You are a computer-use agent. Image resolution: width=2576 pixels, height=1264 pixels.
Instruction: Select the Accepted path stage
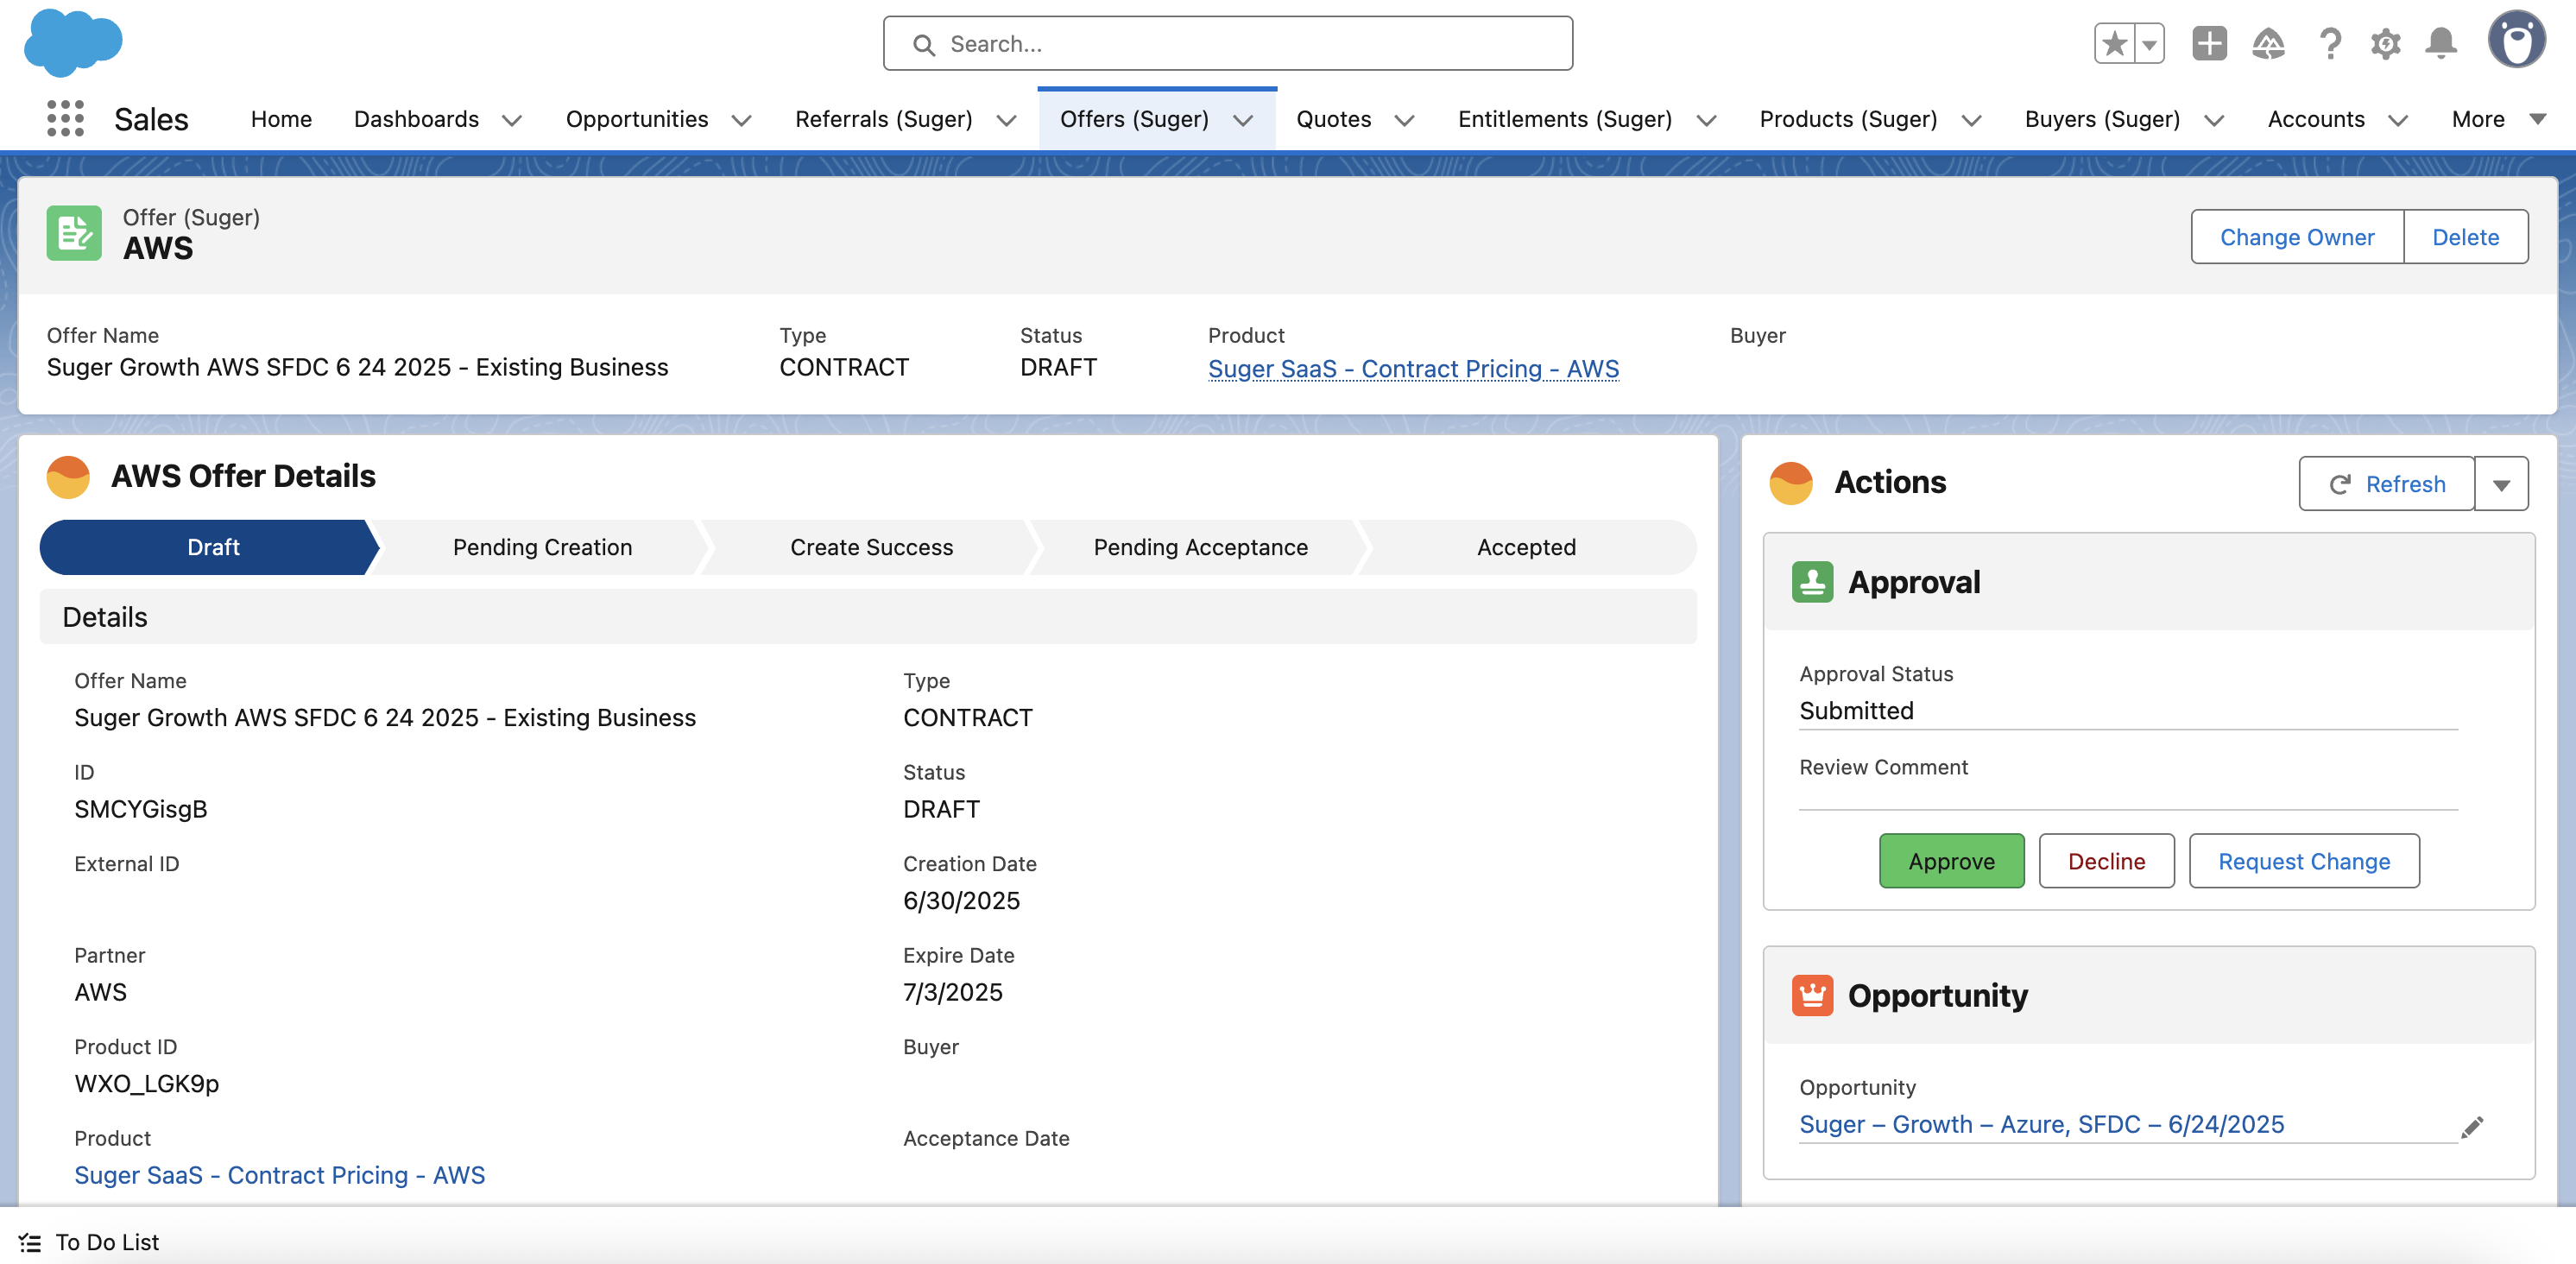[x=1525, y=547]
